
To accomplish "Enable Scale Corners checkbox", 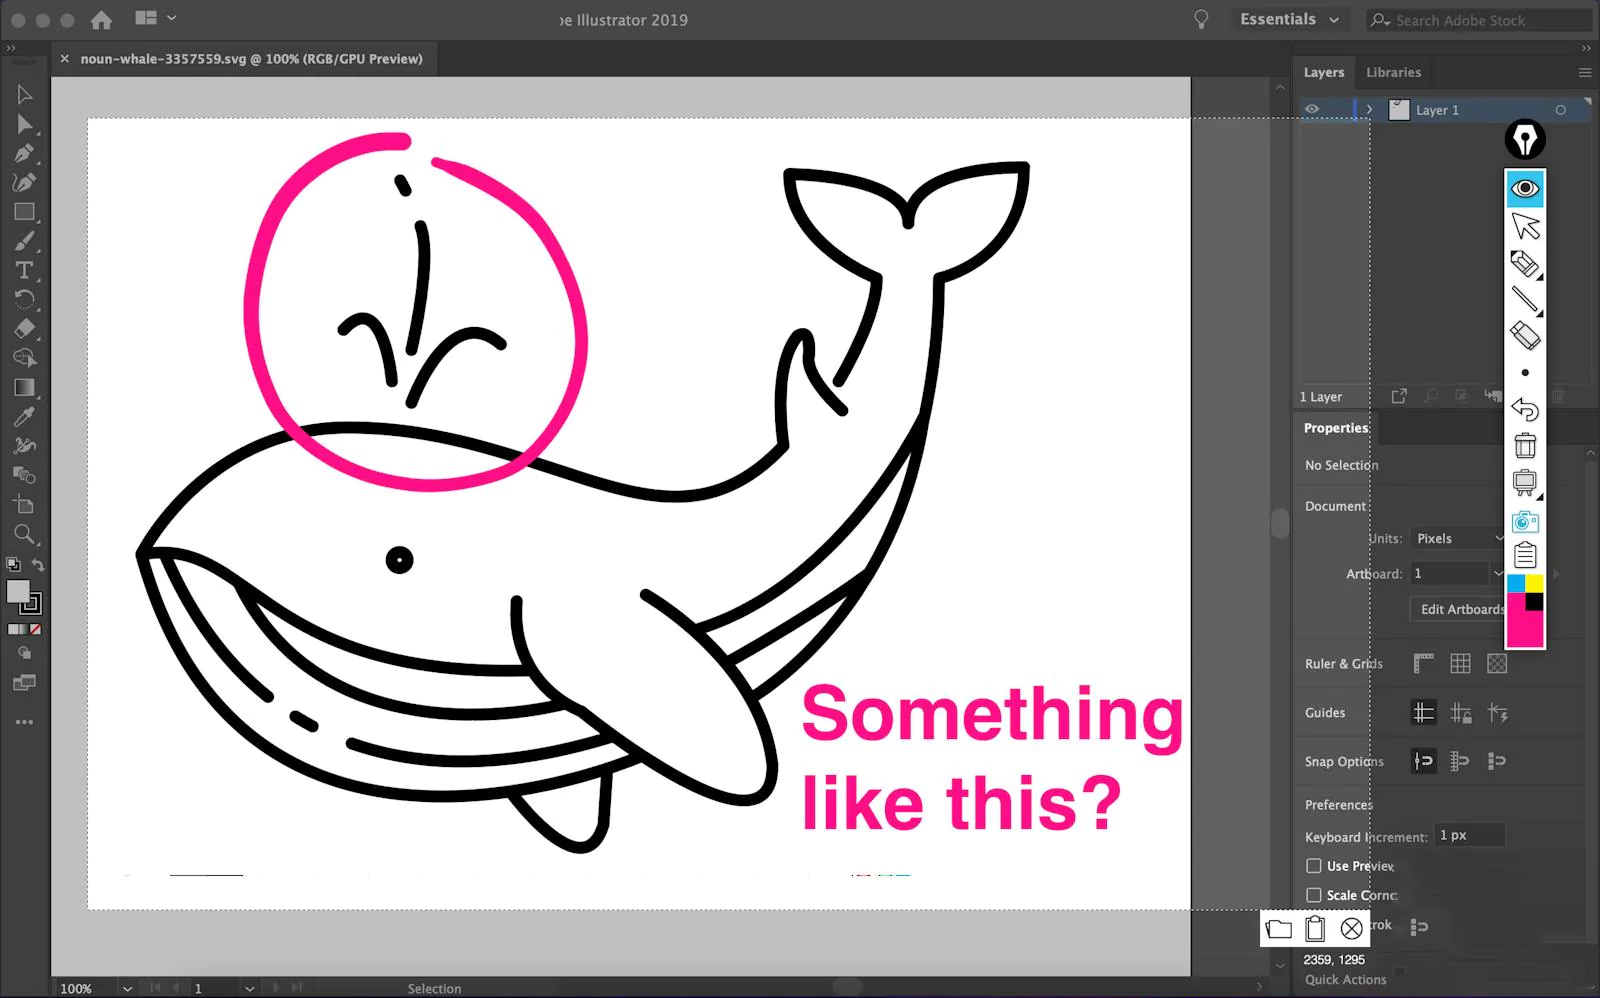I will coord(1314,895).
